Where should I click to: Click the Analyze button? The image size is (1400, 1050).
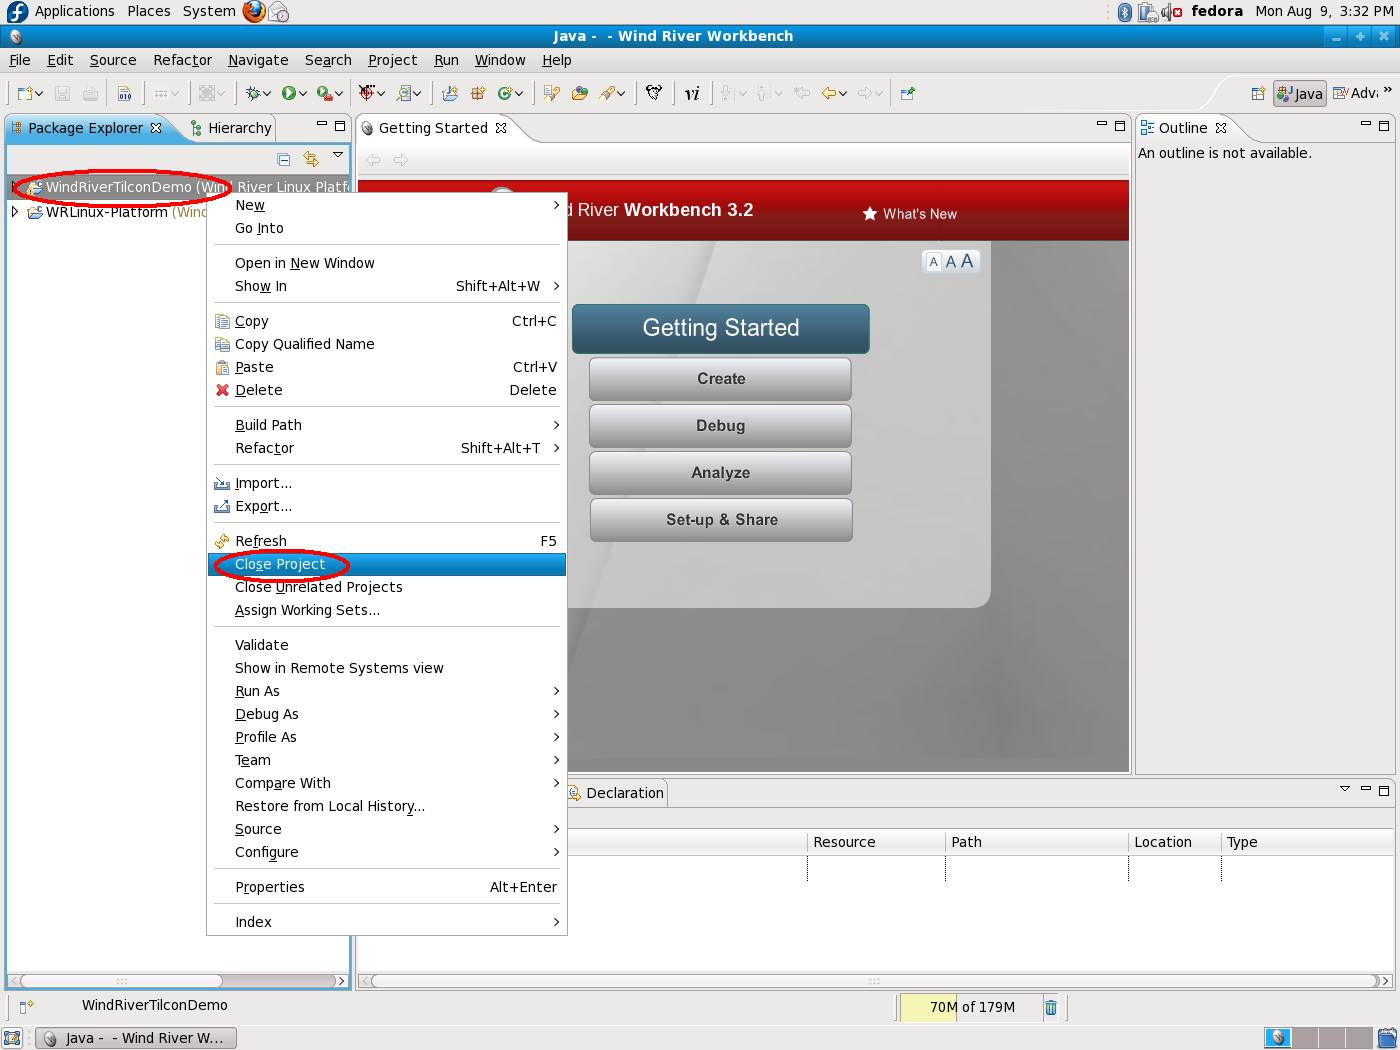click(x=720, y=473)
